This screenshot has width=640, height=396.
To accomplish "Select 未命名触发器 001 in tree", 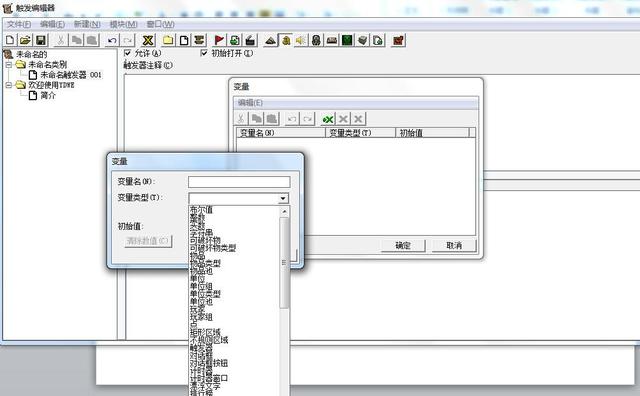I will (71, 75).
